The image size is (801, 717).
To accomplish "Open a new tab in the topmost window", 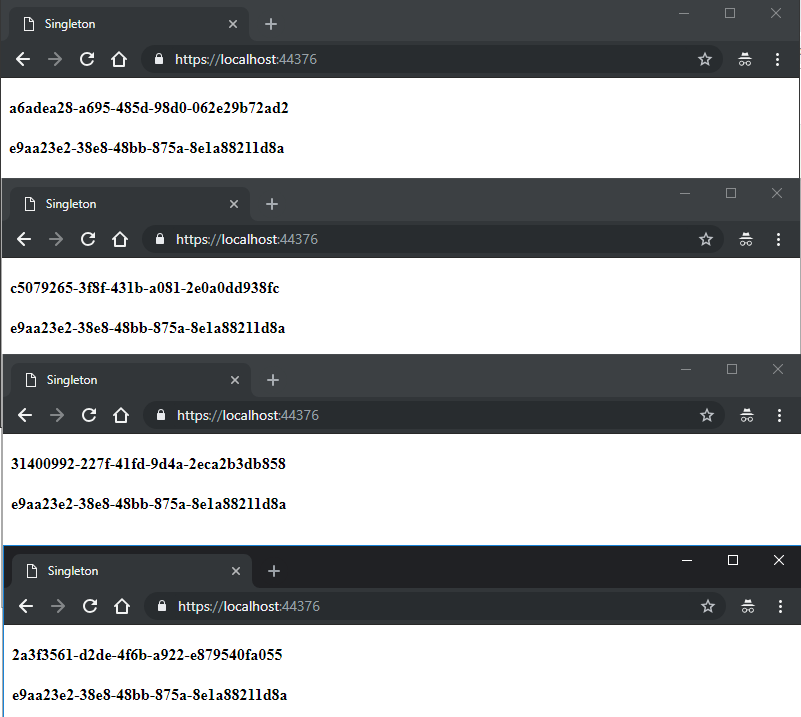I will tap(270, 24).
